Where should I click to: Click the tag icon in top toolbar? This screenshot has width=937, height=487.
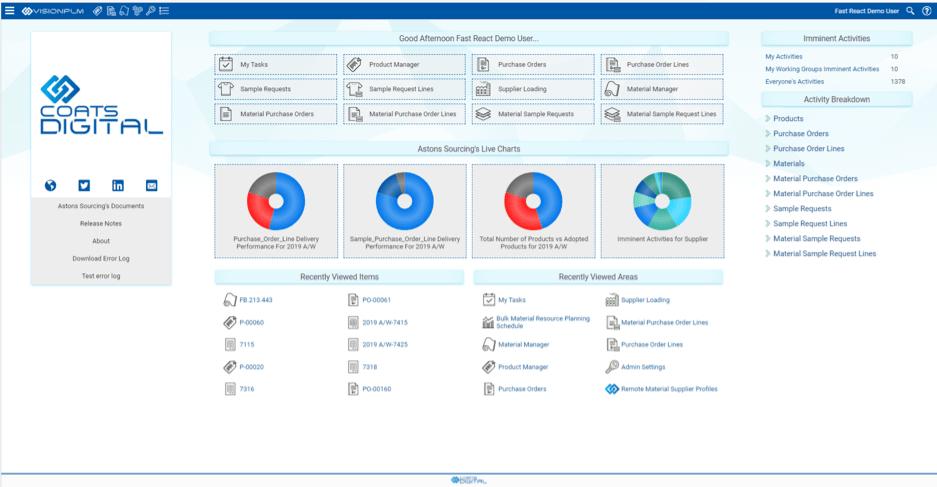point(97,11)
